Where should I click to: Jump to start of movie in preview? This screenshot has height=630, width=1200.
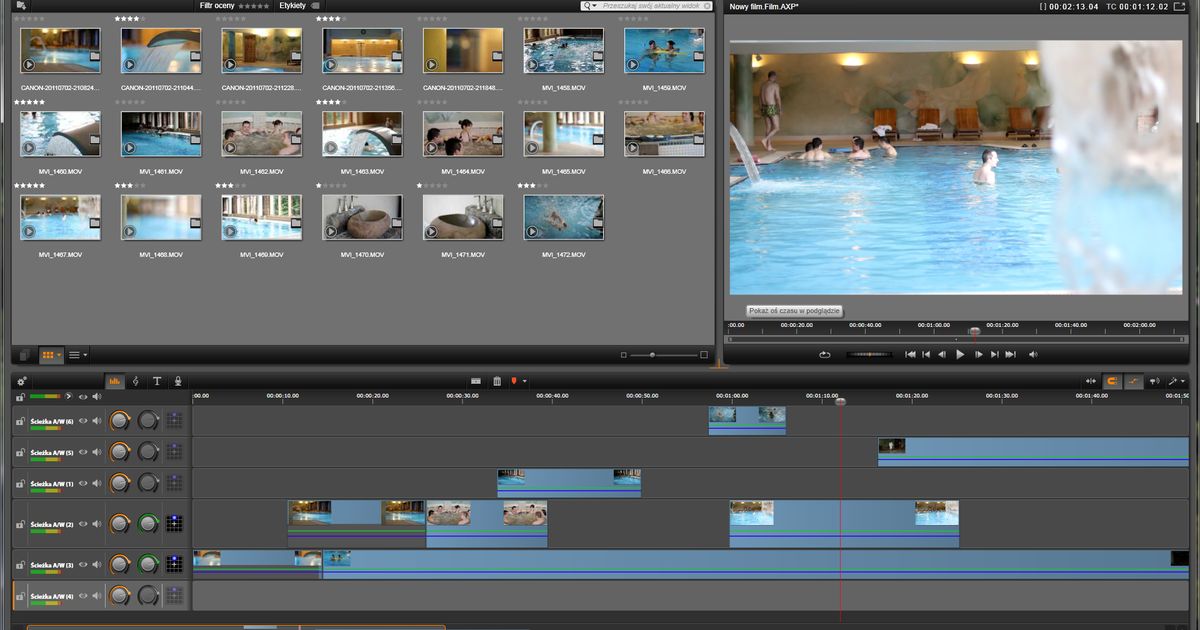pos(910,354)
